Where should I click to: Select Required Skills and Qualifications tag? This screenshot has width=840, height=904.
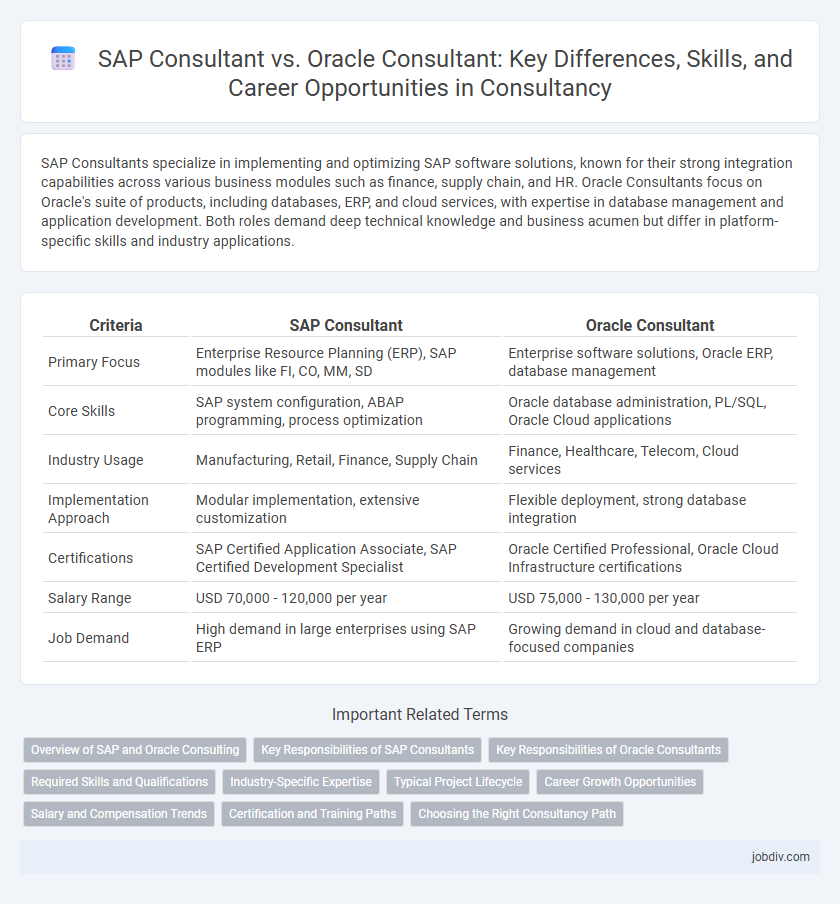119,782
